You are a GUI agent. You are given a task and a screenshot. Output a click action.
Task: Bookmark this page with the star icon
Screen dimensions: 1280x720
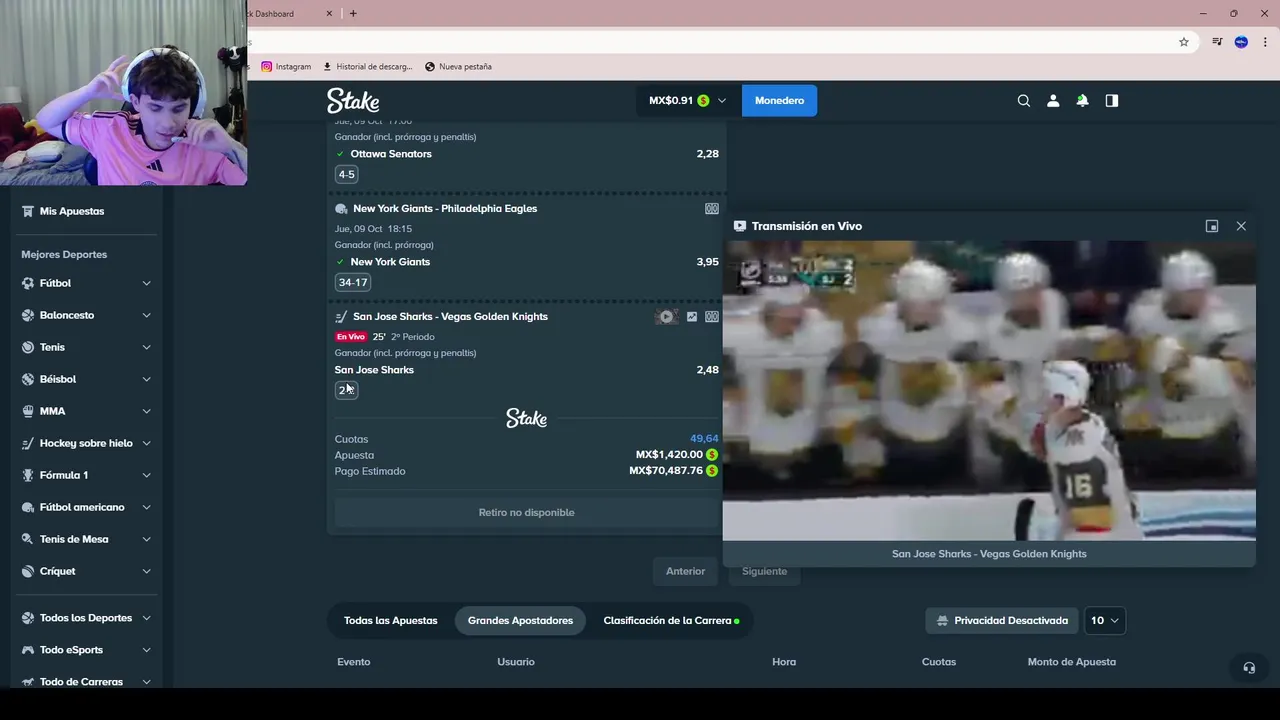pyautogui.click(x=1184, y=42)
